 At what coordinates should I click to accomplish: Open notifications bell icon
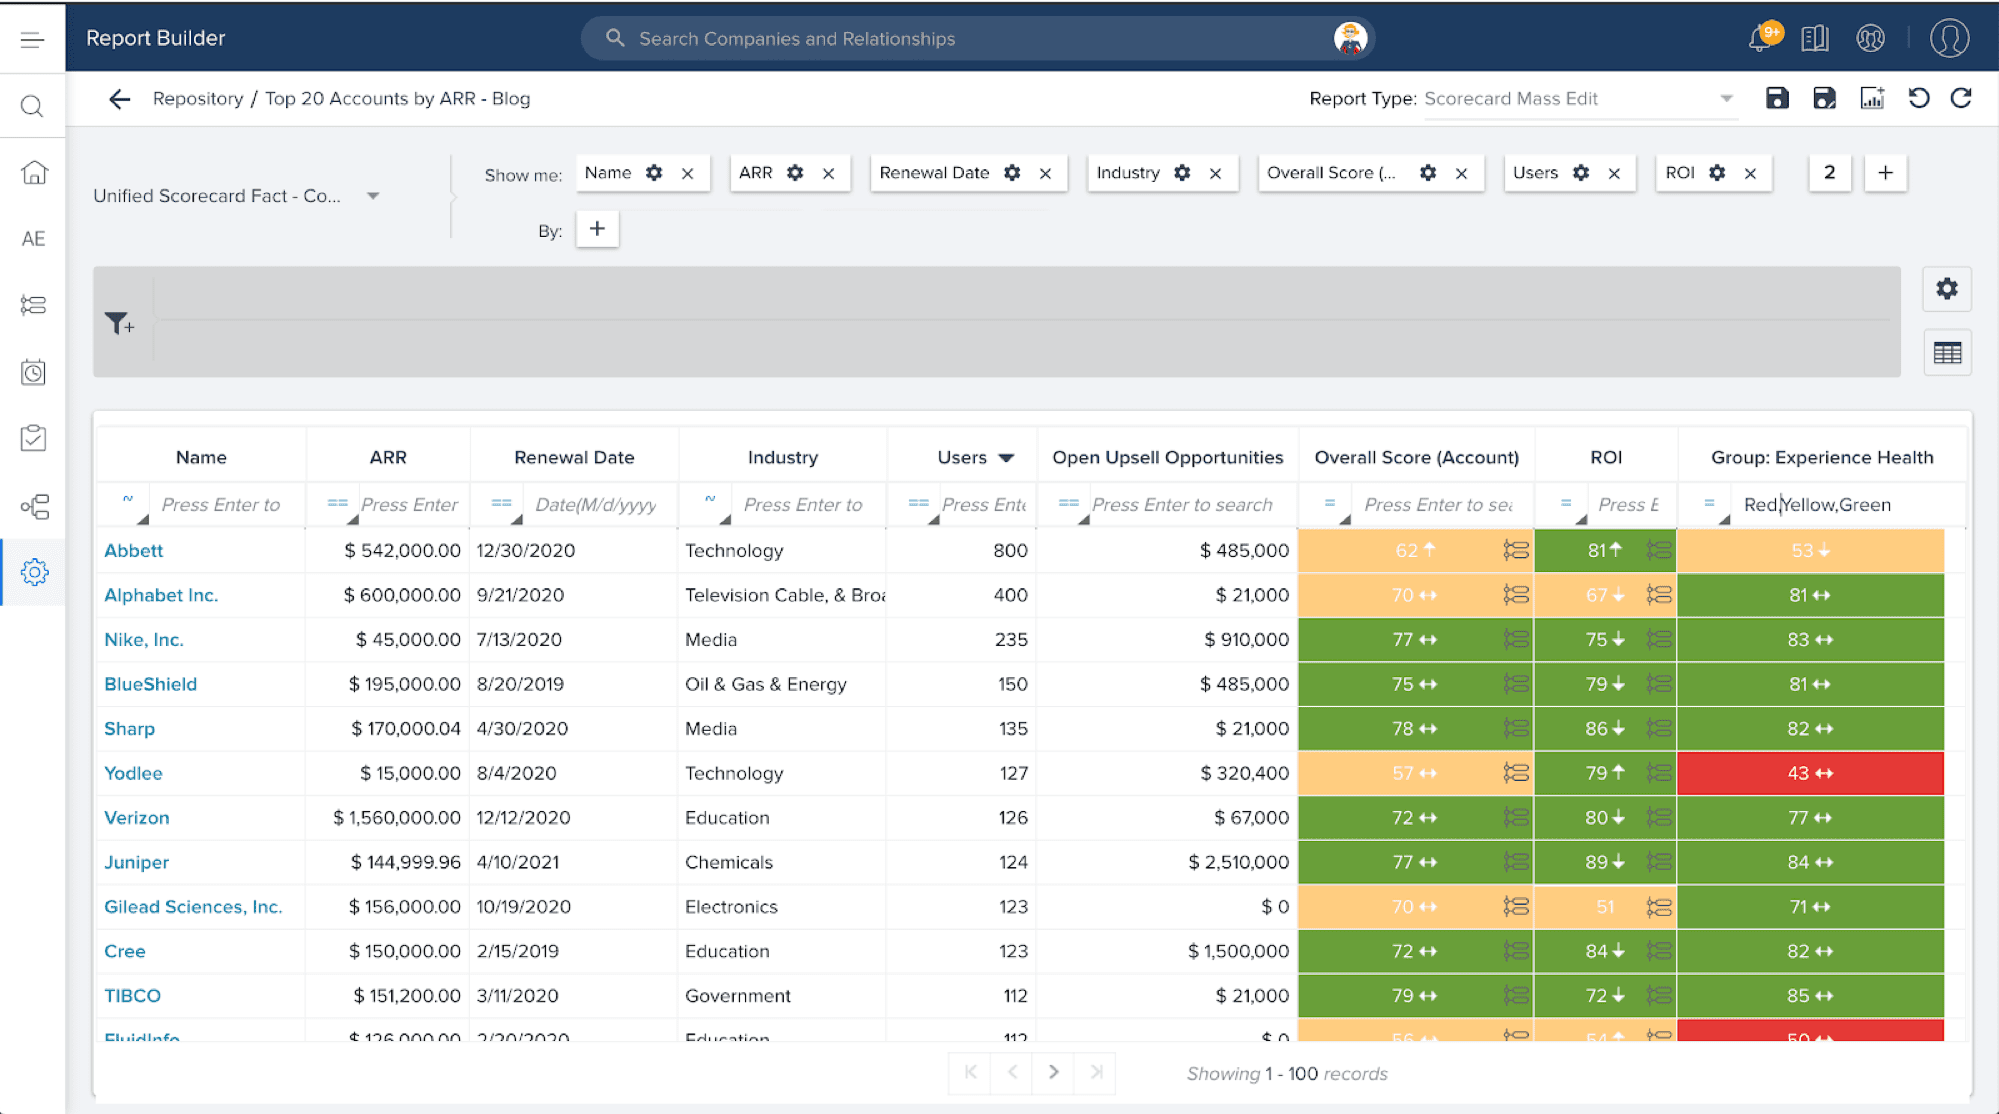pos(1760,39)
